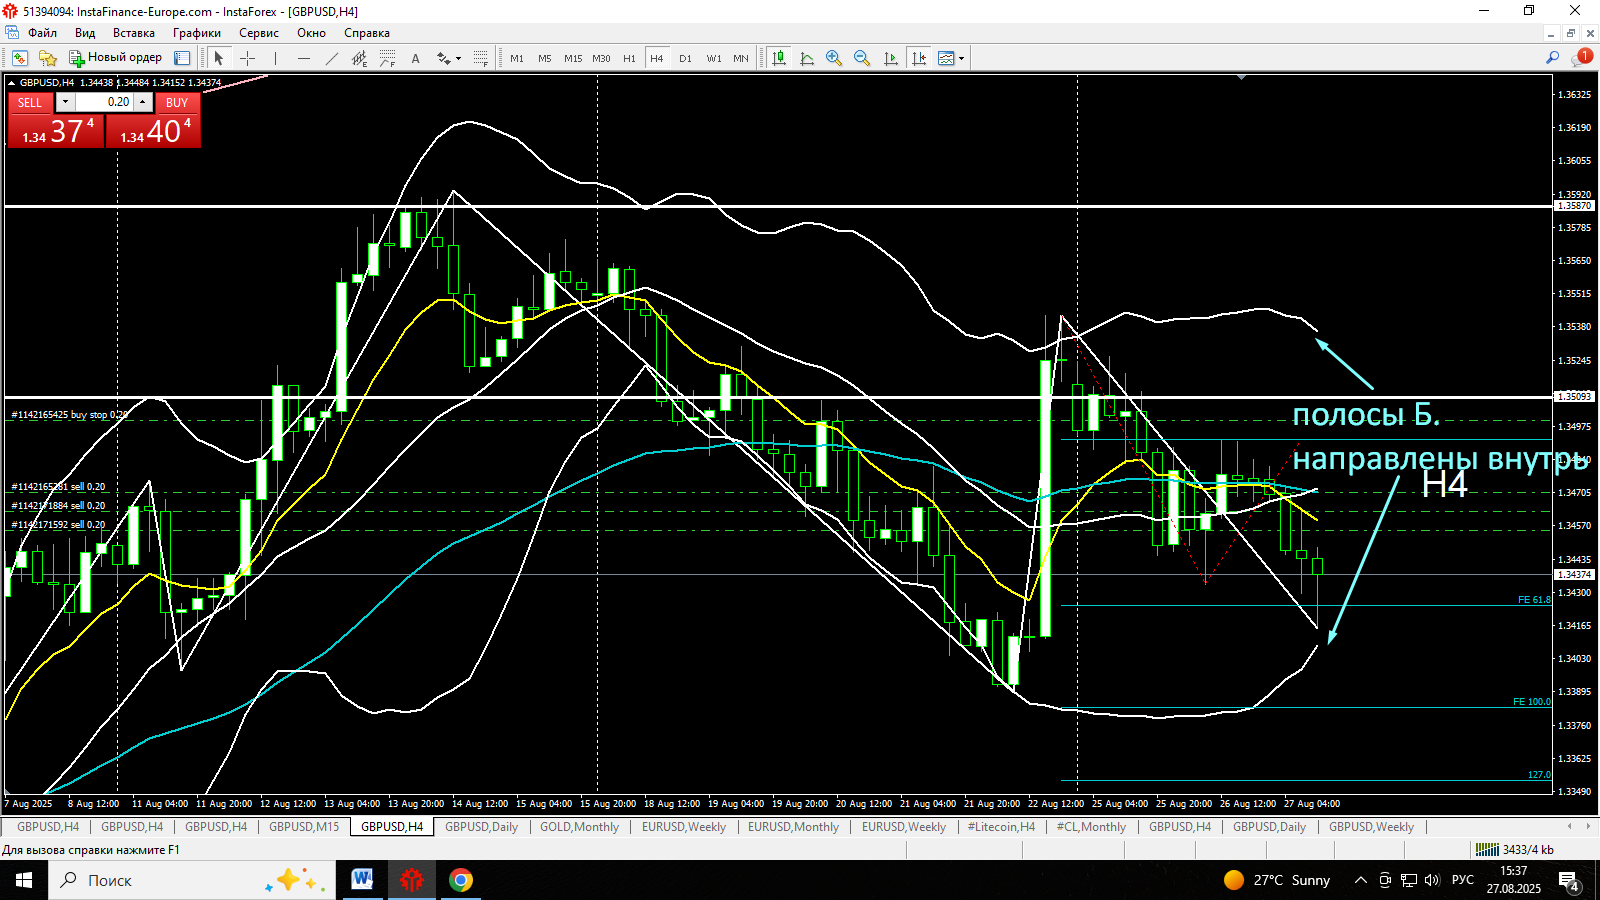Select the text label tool

coord(415,58)
